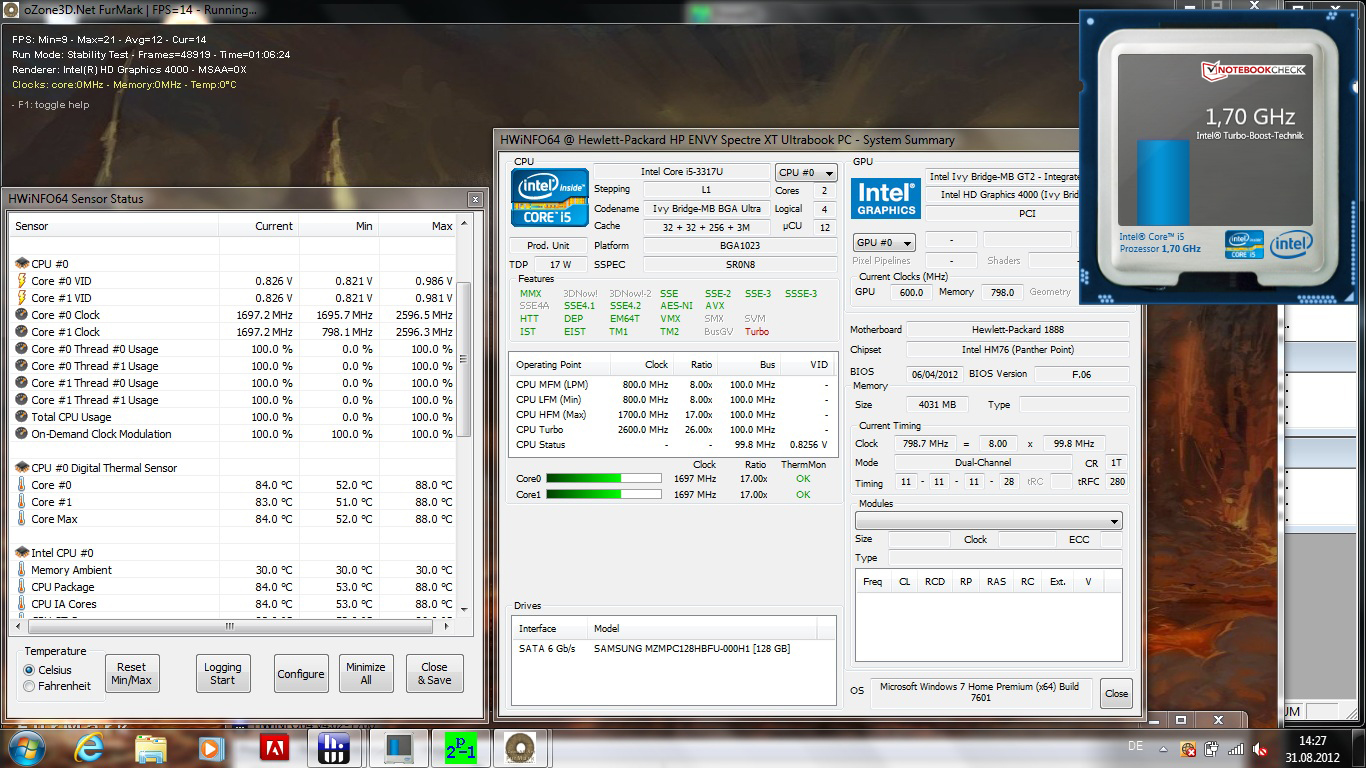Open Windows Media Player taskbar icon
This screenshot has height=768, width=1366.
pyautogui.click(x=210, y=748)
